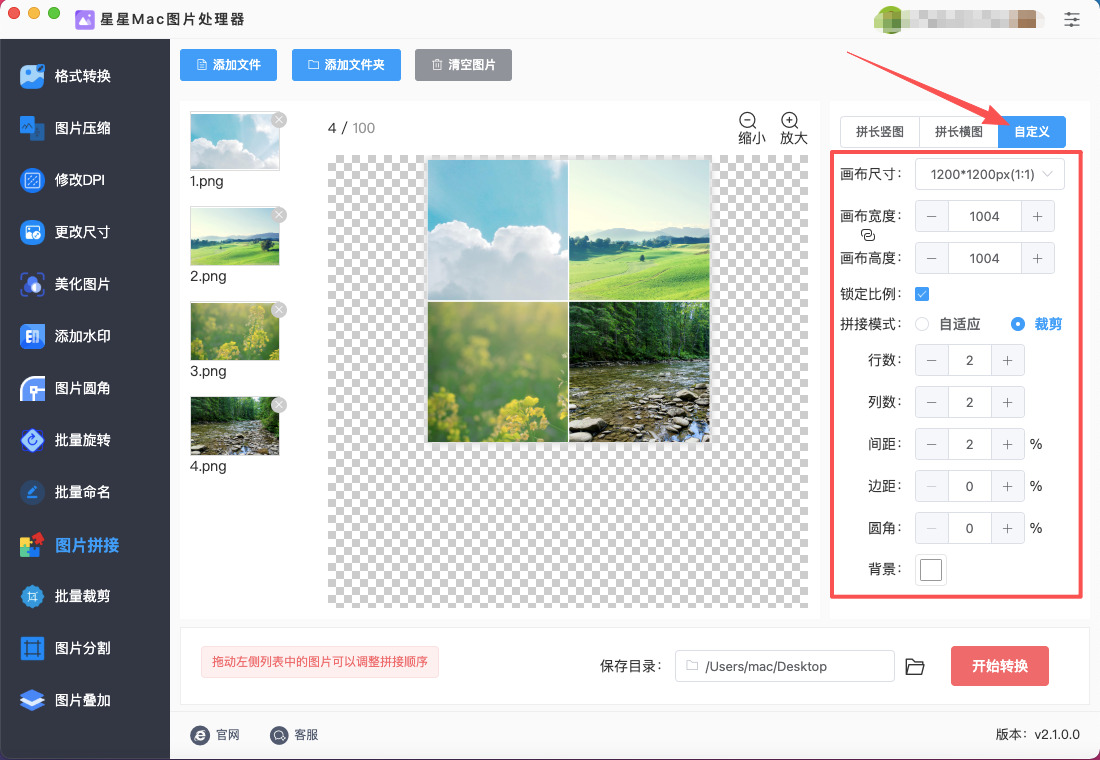
Task: Increase 画布高度 with plus button
Action: click(x=1038, y=259)
